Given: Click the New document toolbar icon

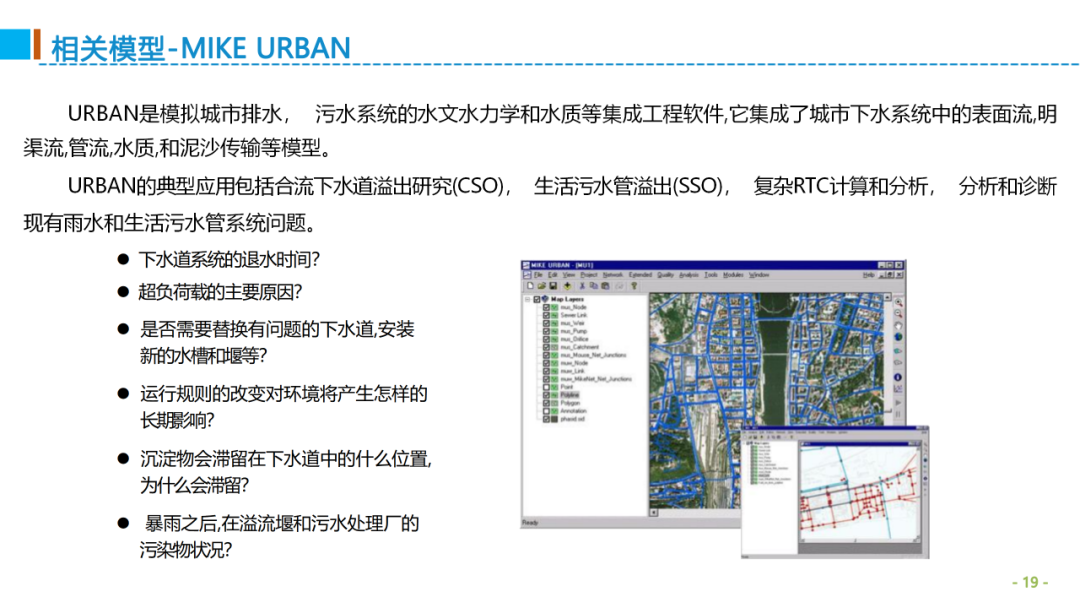Looking at the screenshot, I should point(530,286).
